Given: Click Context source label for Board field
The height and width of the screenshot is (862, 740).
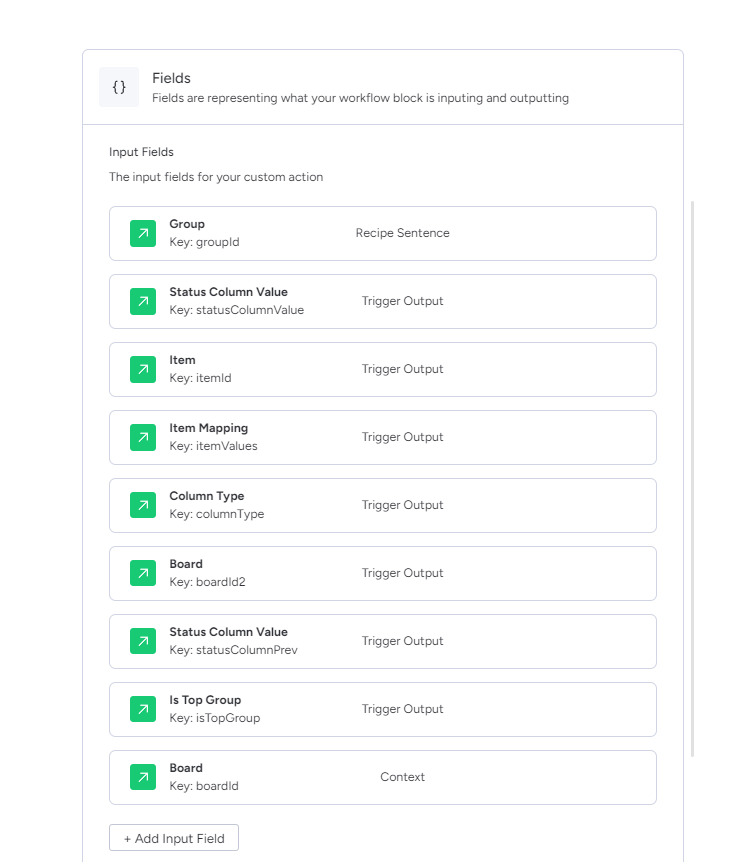Looking at the screenshot, I should pyautogui.click(x=402, y=777).
